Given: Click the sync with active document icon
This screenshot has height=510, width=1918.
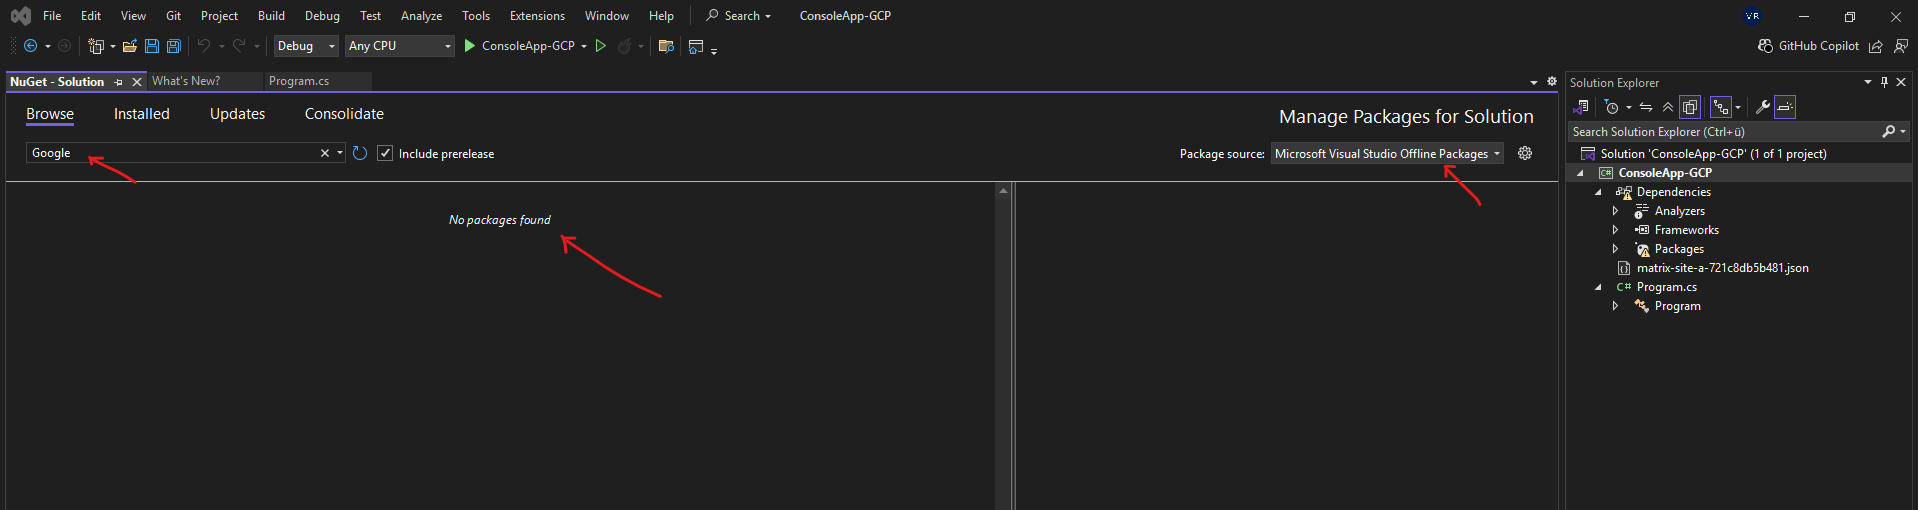Looking at the screenshot, I should click(1646, 107).
